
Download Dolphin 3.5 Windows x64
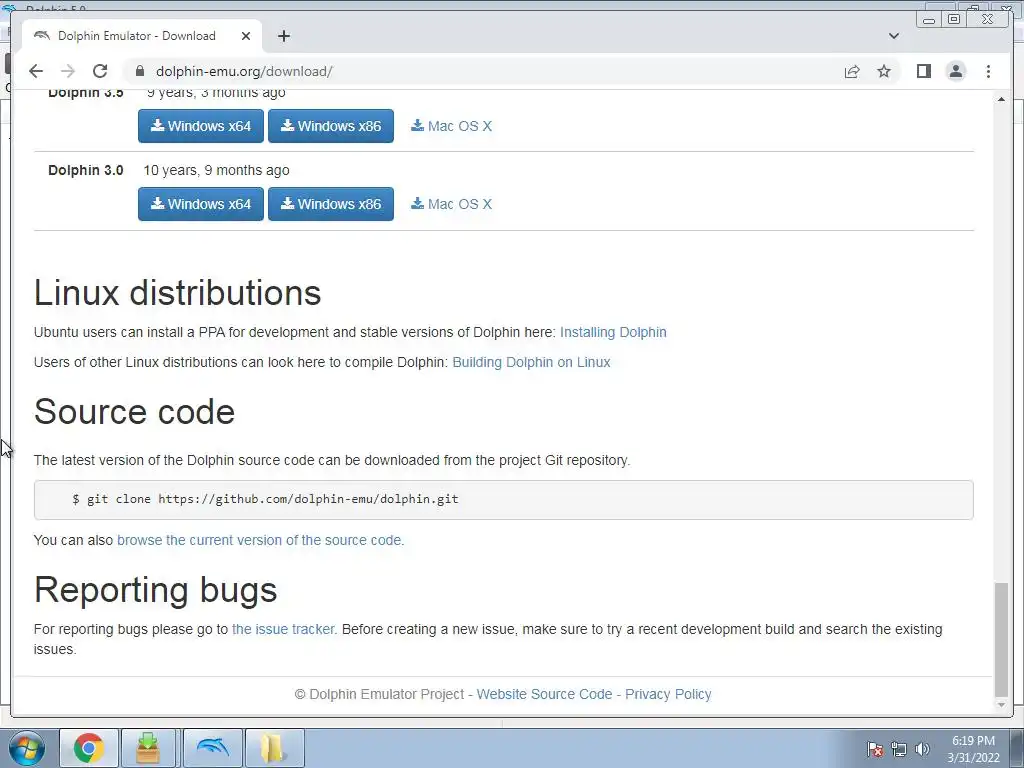pyautogui.click(x=200, y=125)
